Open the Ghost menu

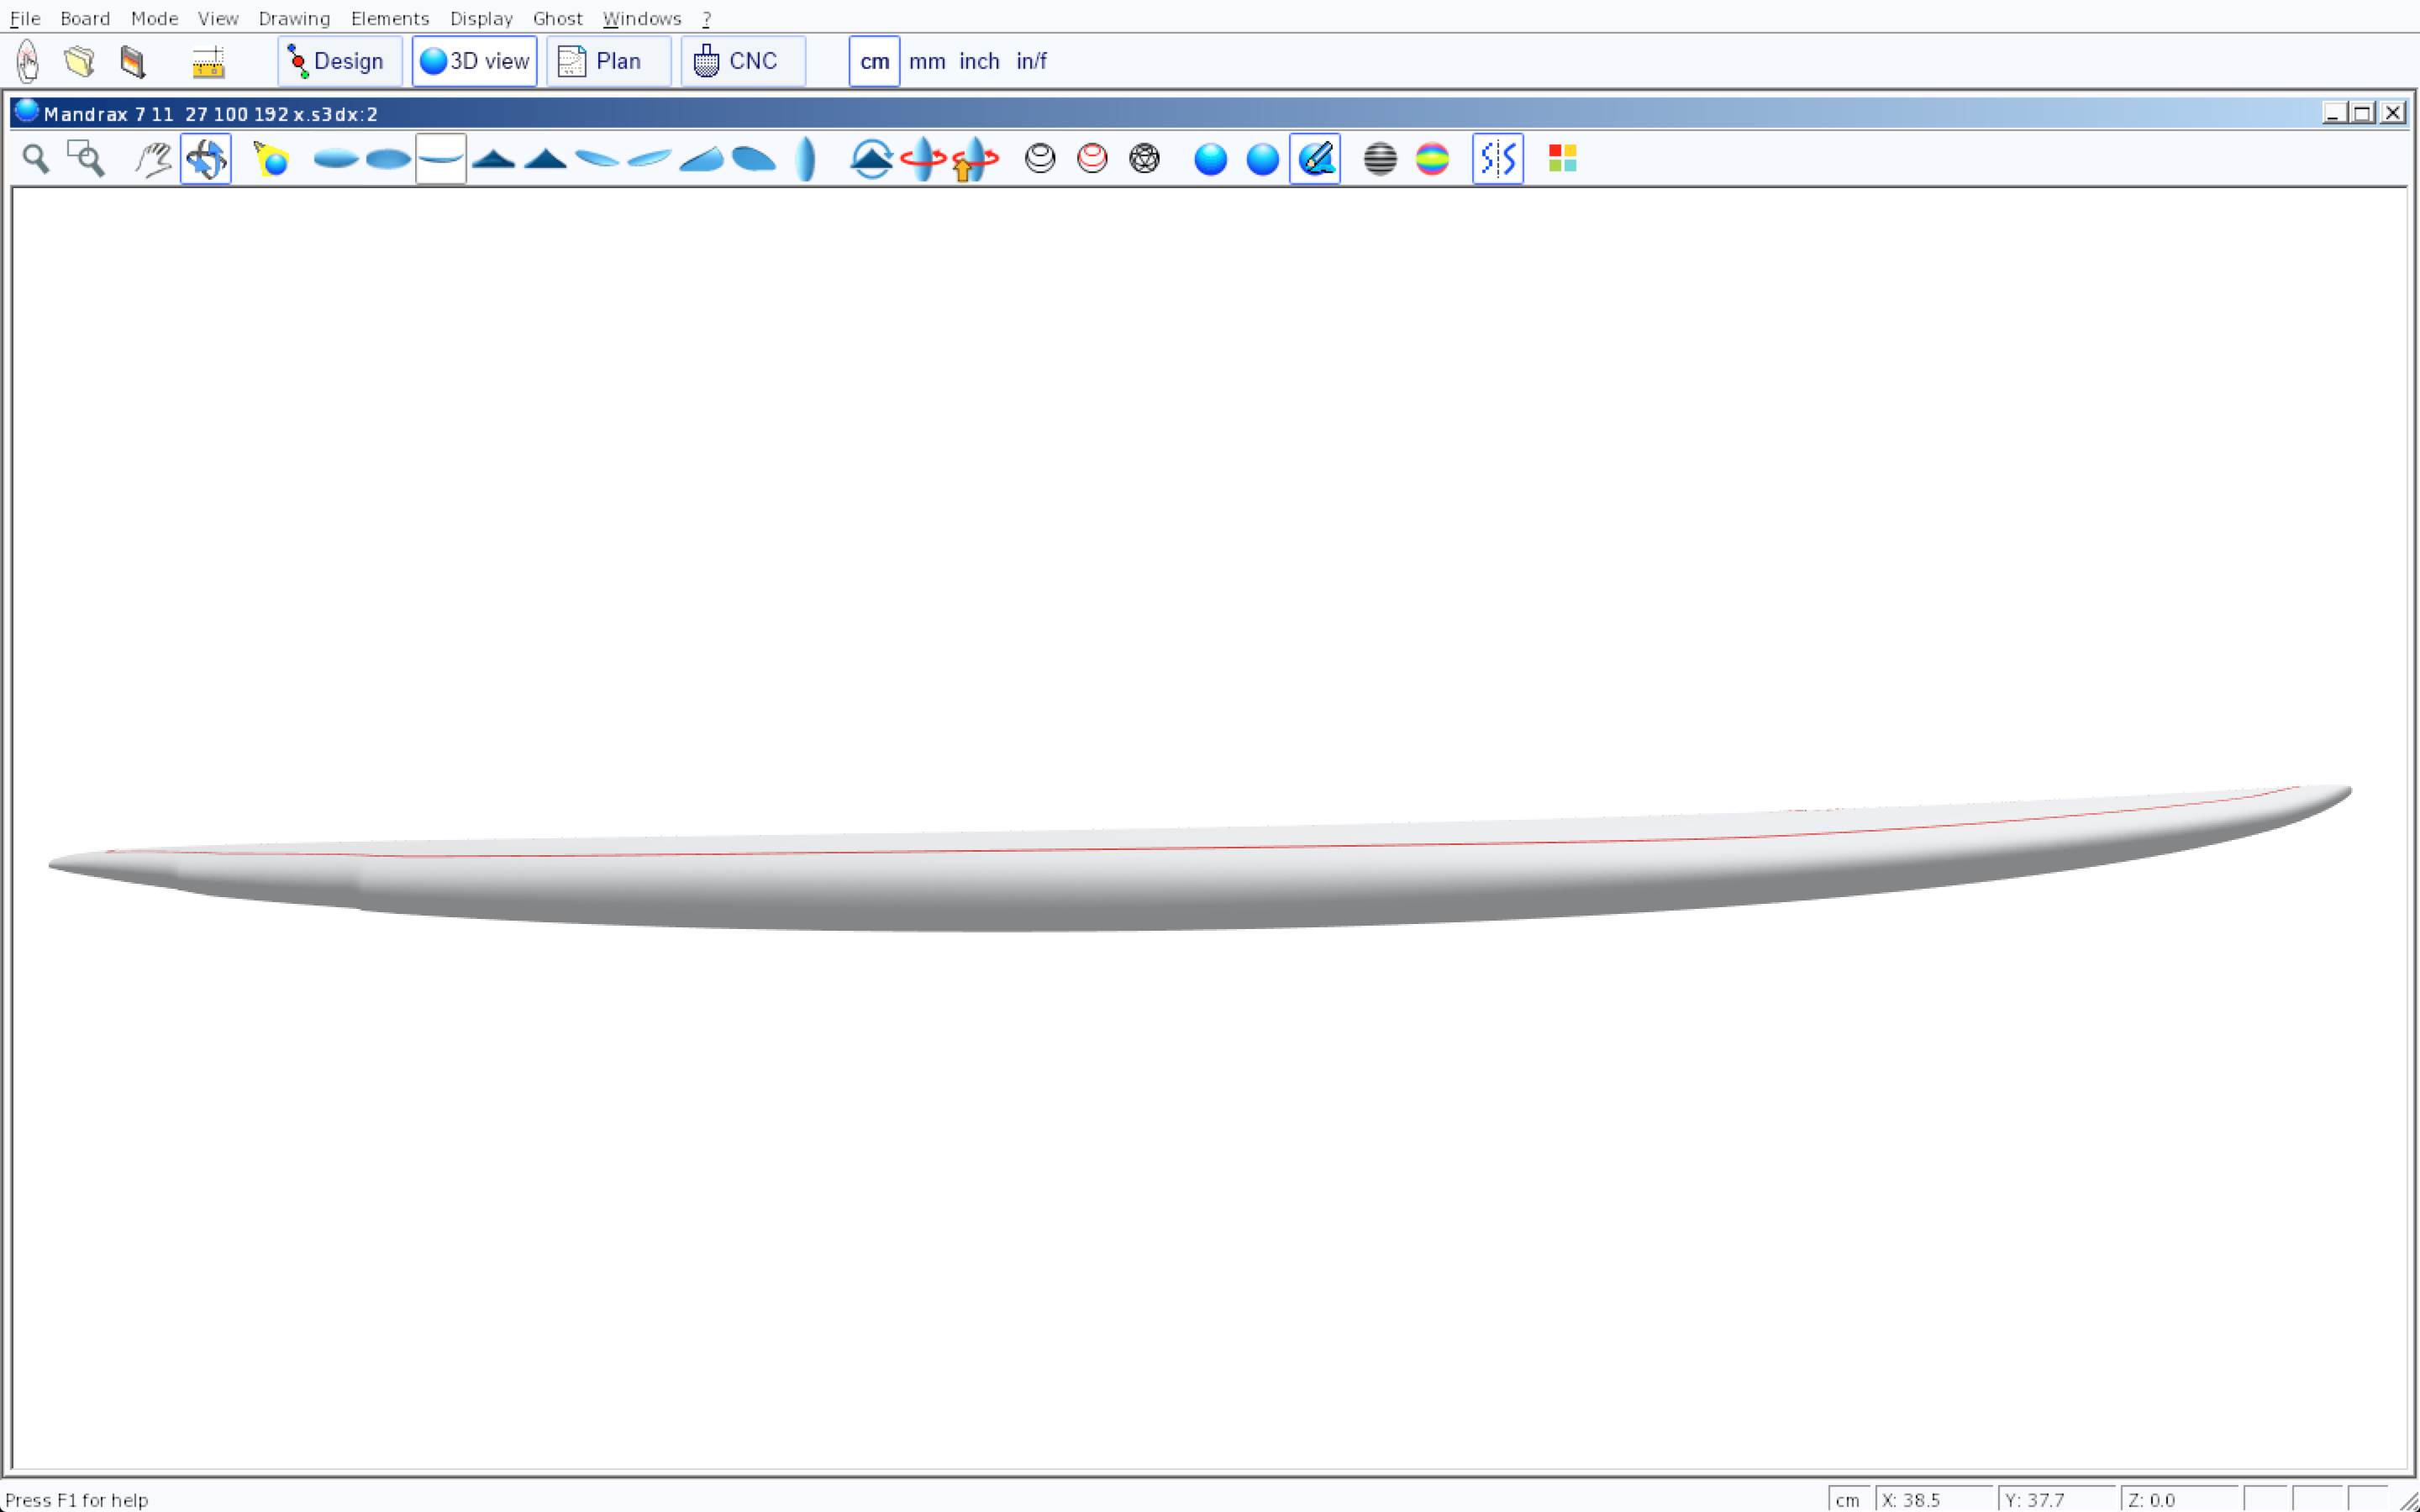(x=557, y=18)
